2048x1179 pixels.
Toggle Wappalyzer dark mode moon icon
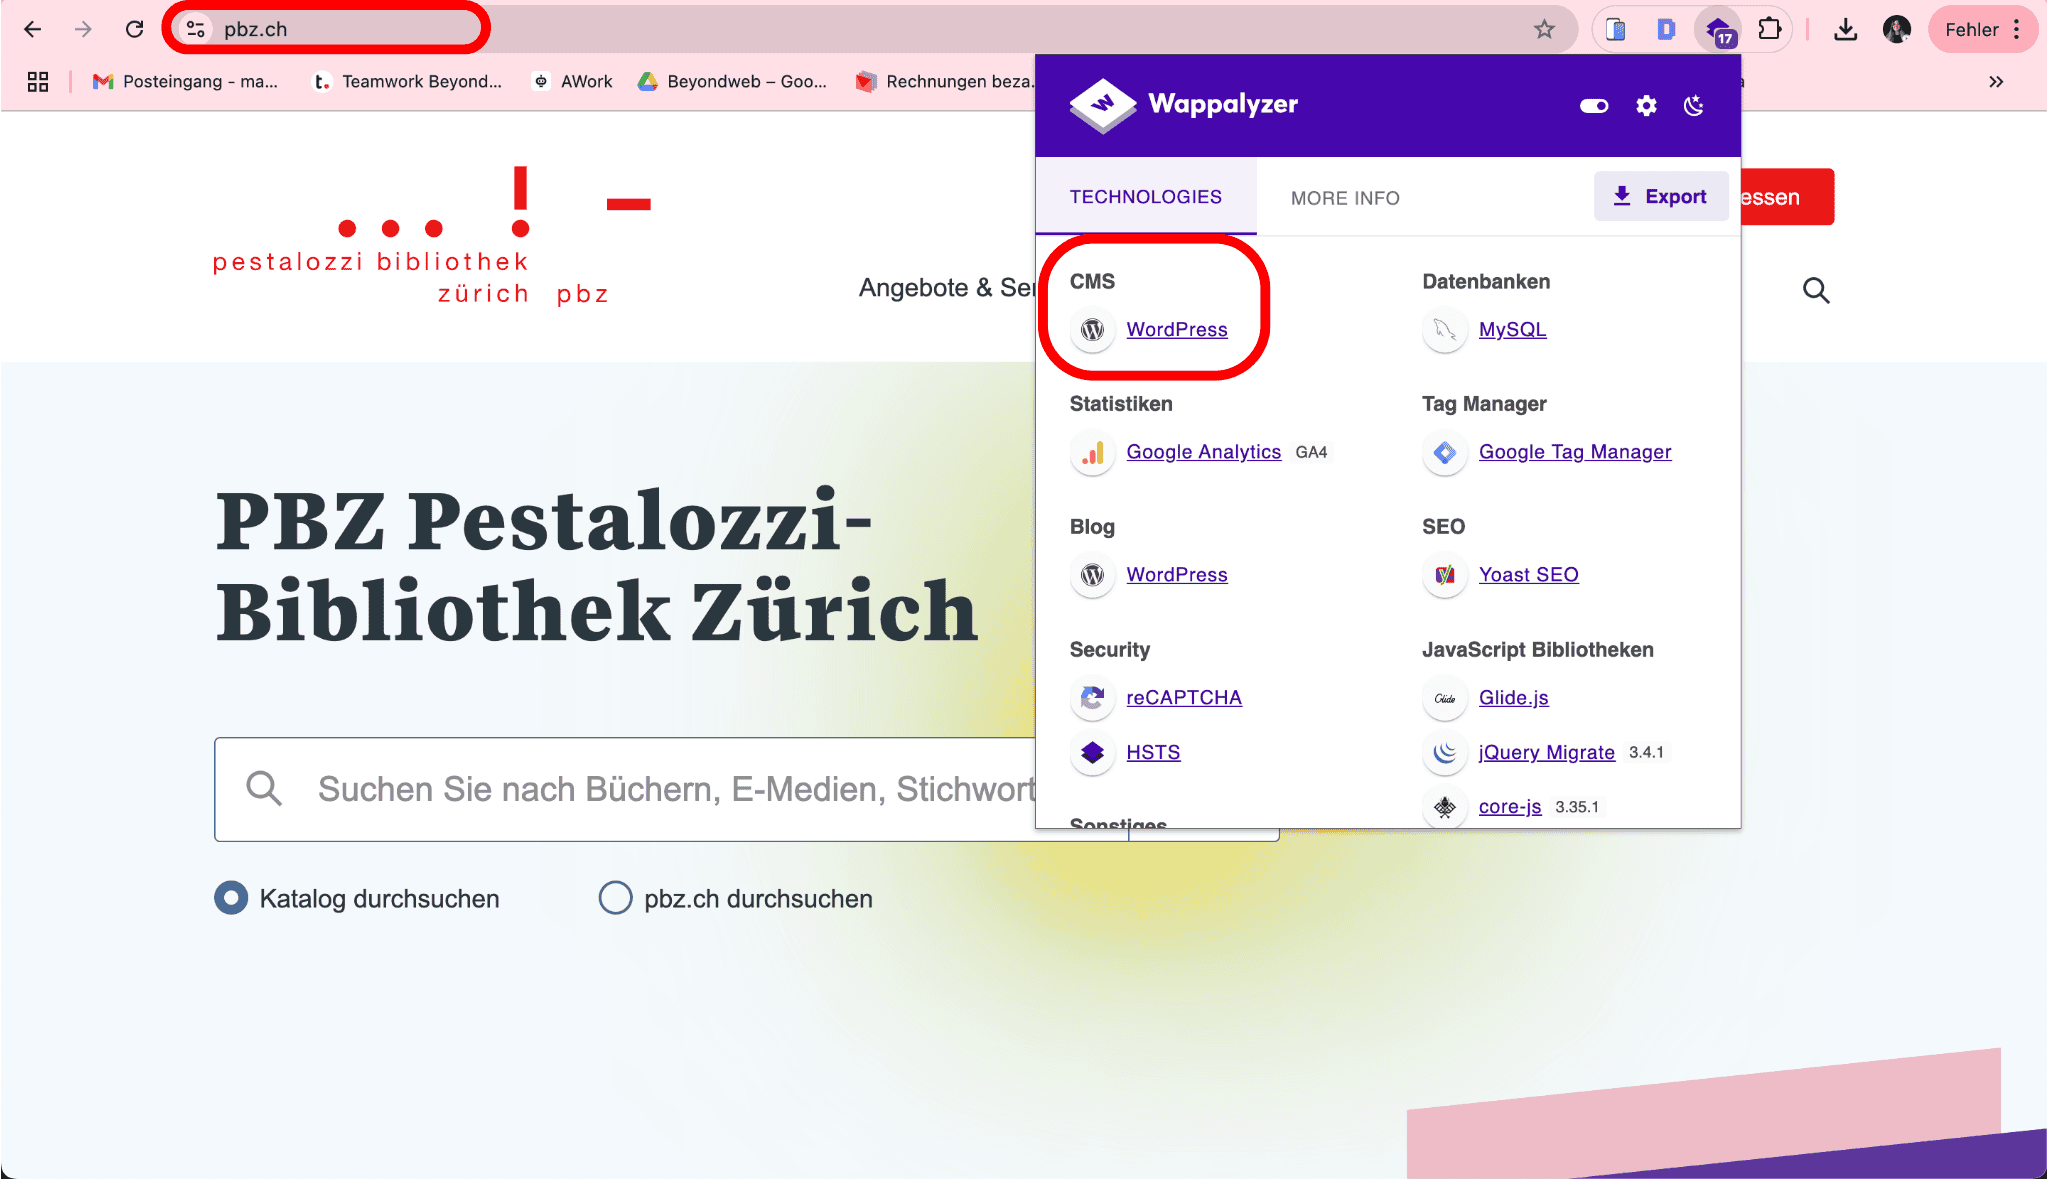[1694, 105]
